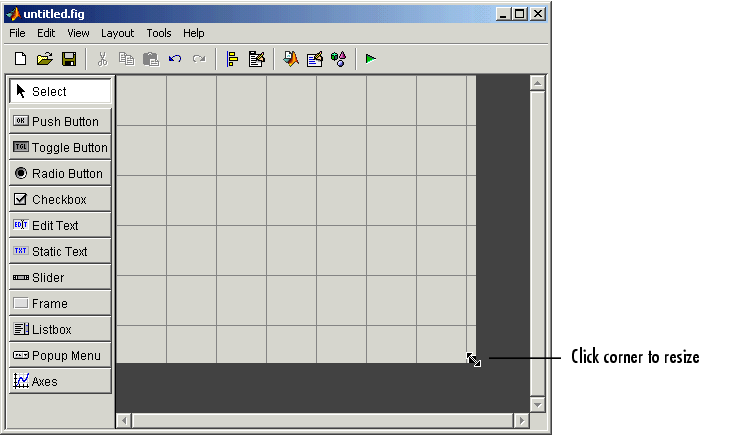Pick the Slider component

tap(60, 277)
